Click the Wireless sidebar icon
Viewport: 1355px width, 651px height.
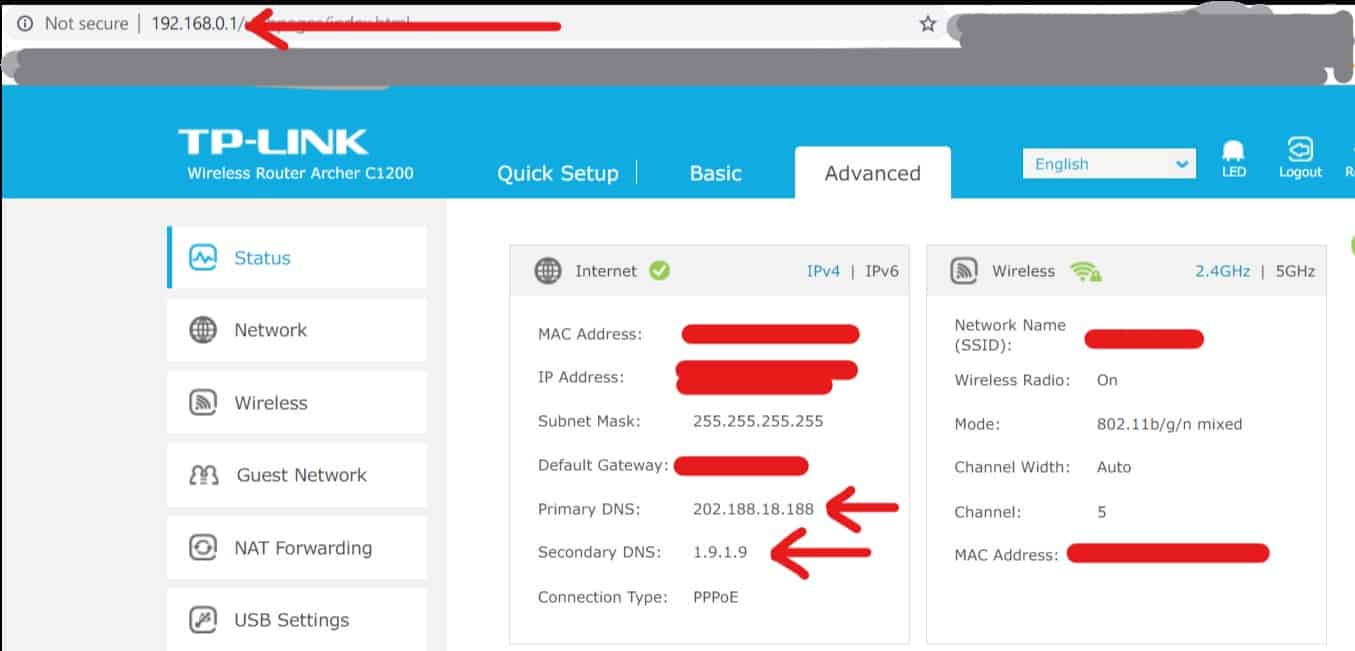(203, 403)
